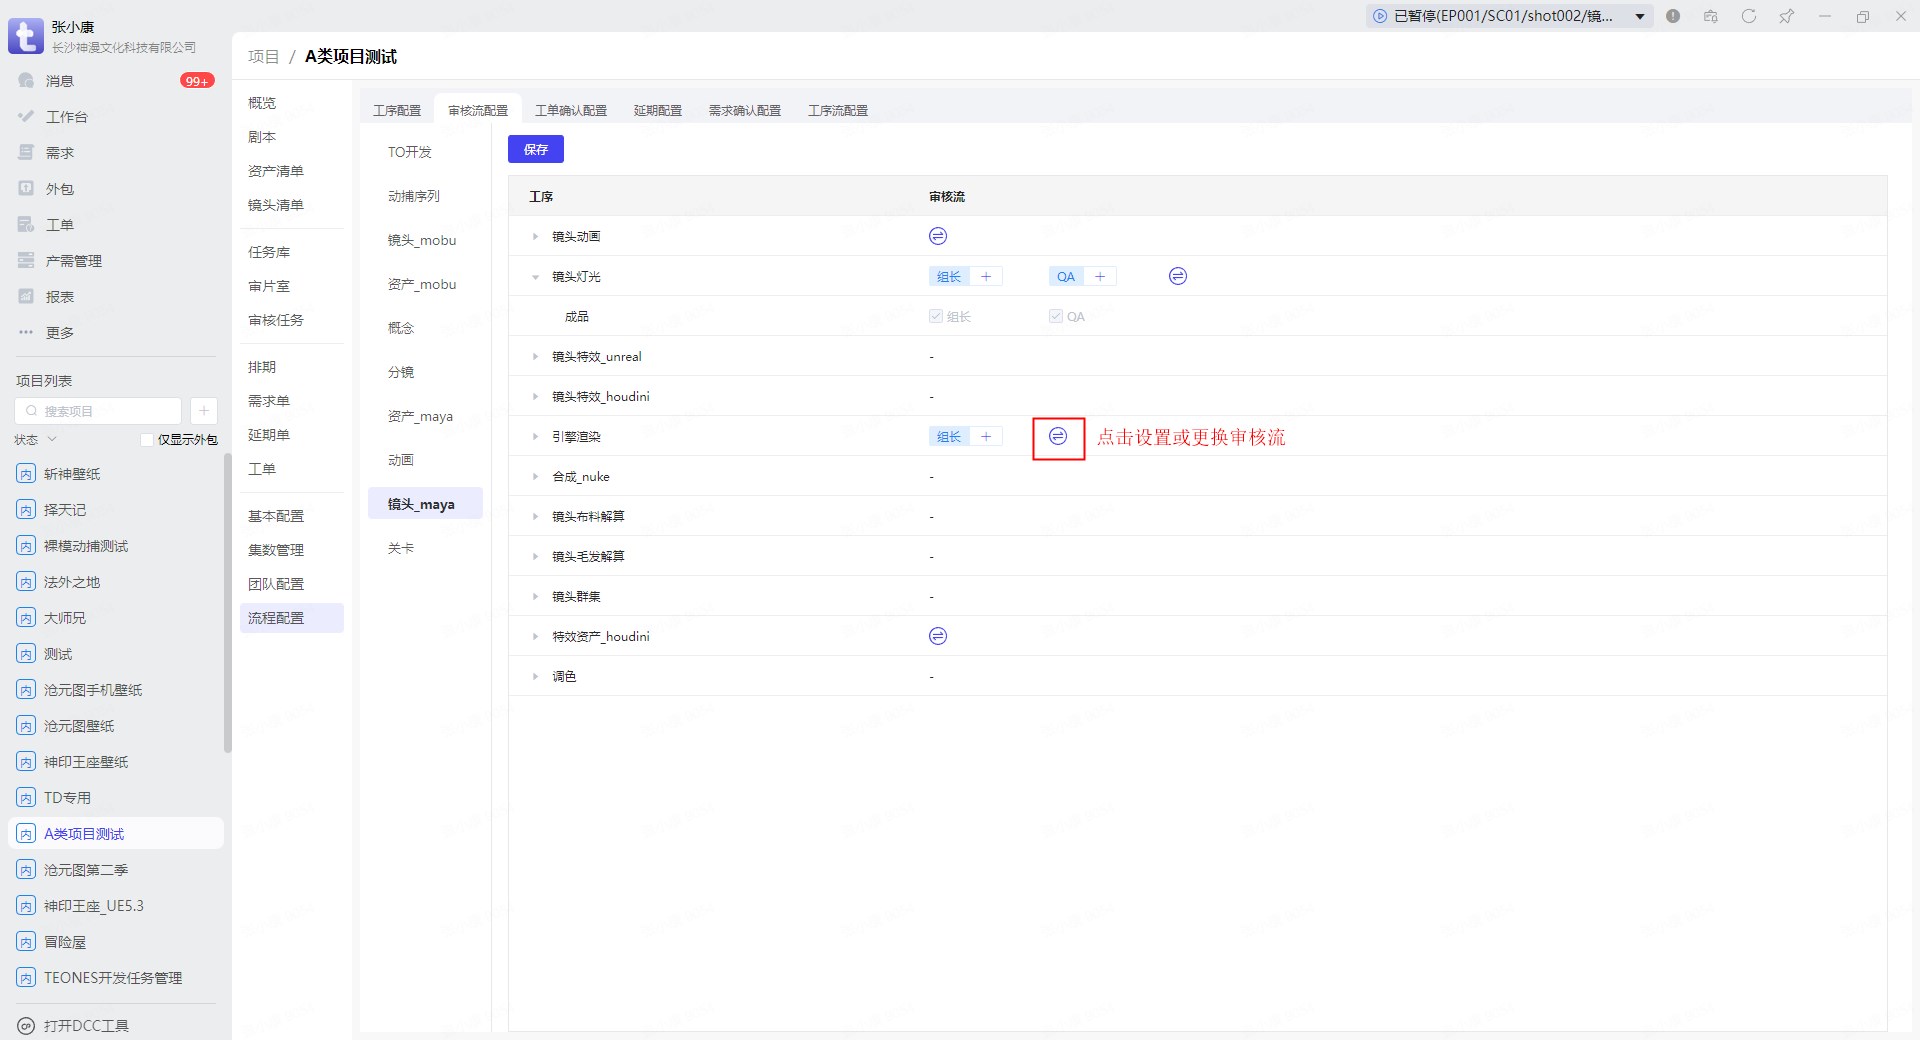Click review flow icon for 镜头动画 row
The width and height of the screenshot is (1920, 1040).
point(937,236)
